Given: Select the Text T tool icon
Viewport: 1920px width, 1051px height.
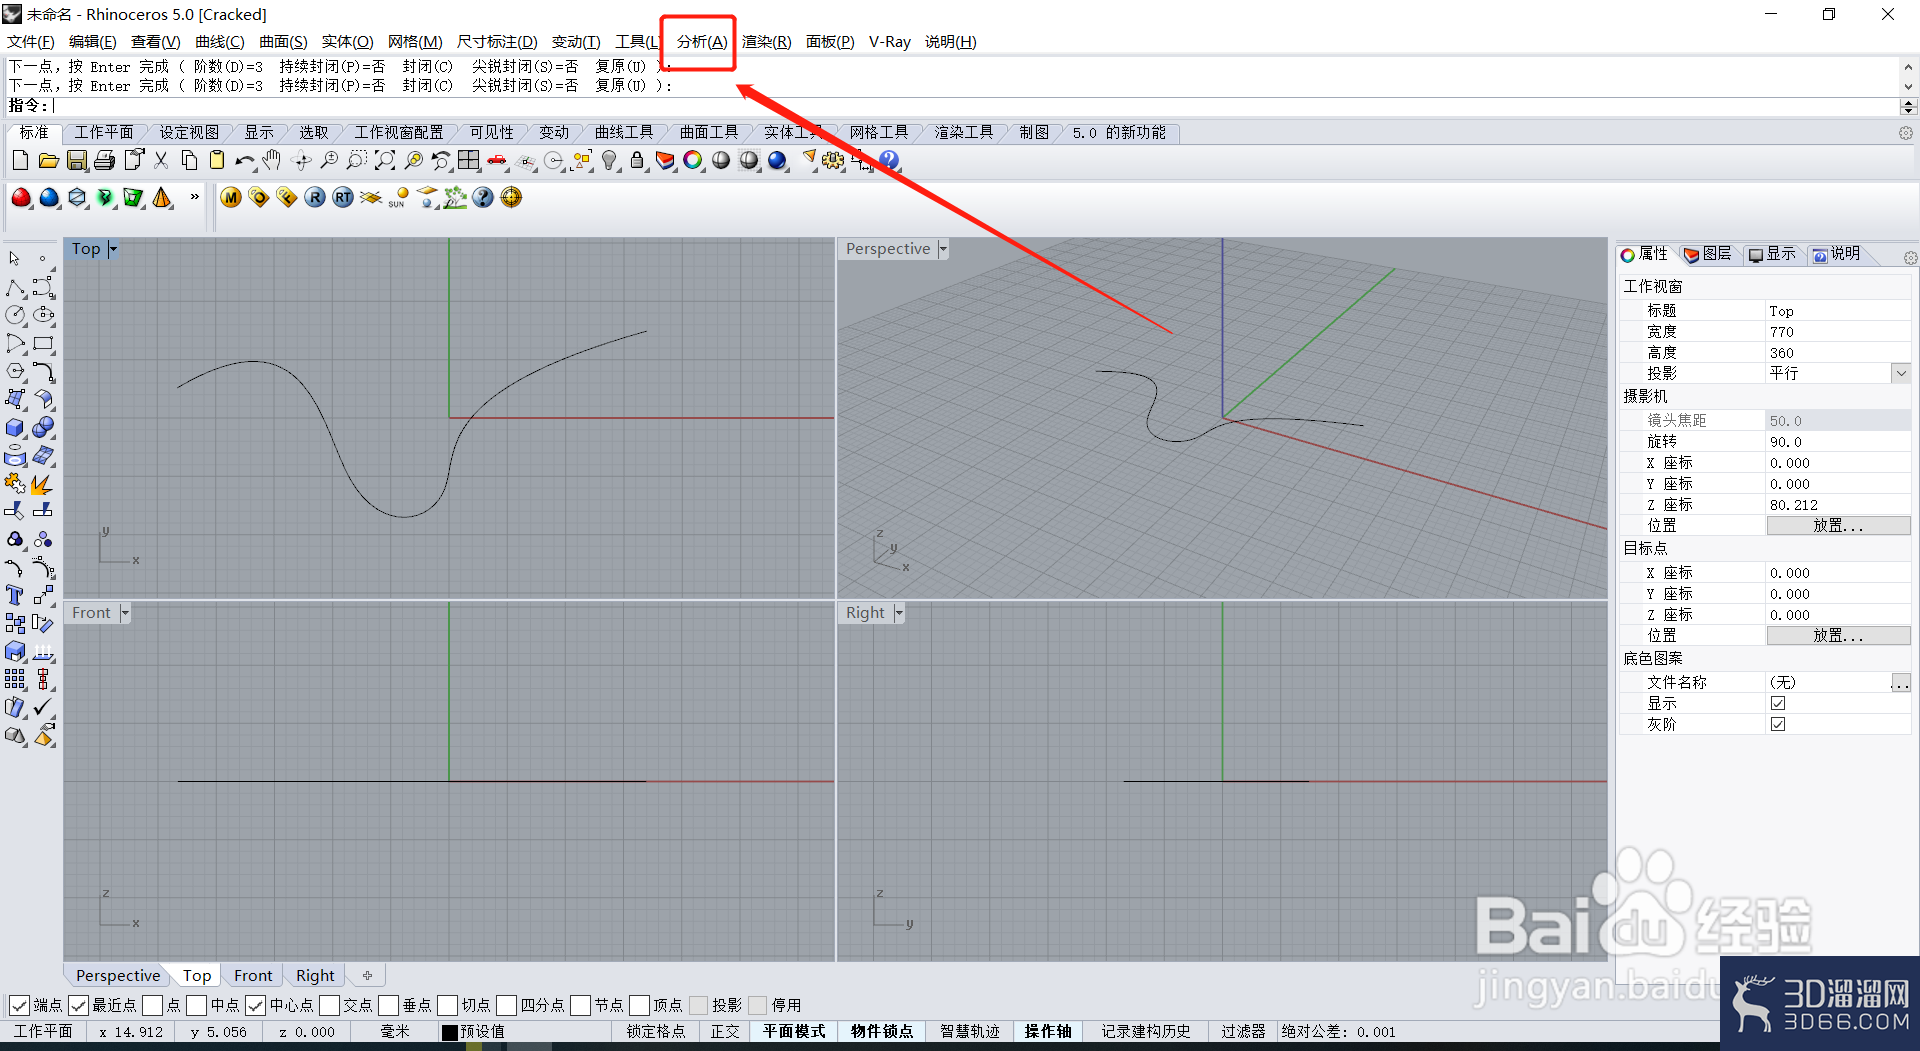Looking at the screenshot, I should tap(15, 595).
